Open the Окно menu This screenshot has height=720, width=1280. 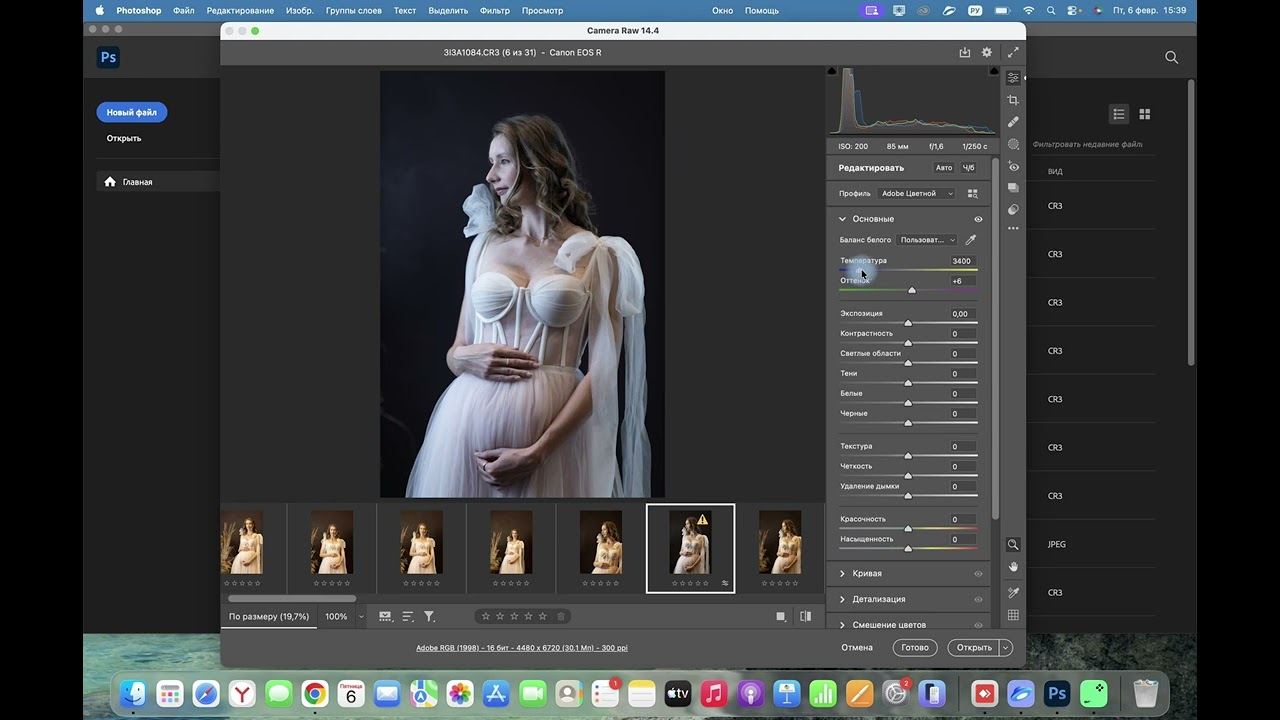tap(722, 10)
